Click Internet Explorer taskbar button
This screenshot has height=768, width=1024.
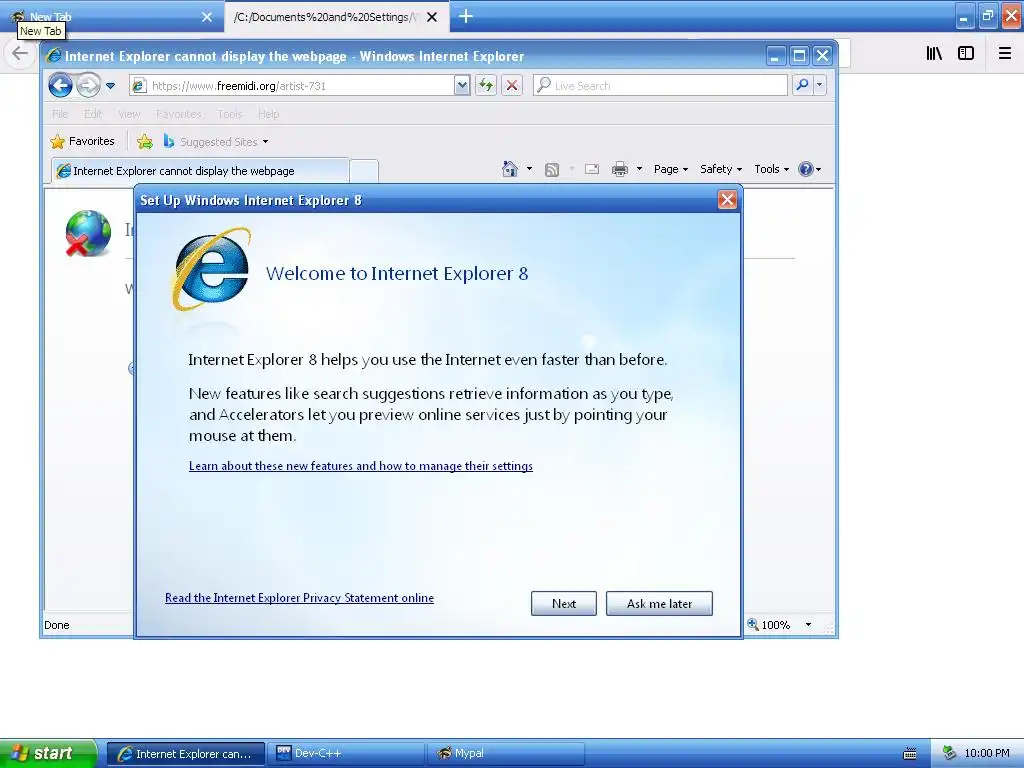click(x=185, y=753)
